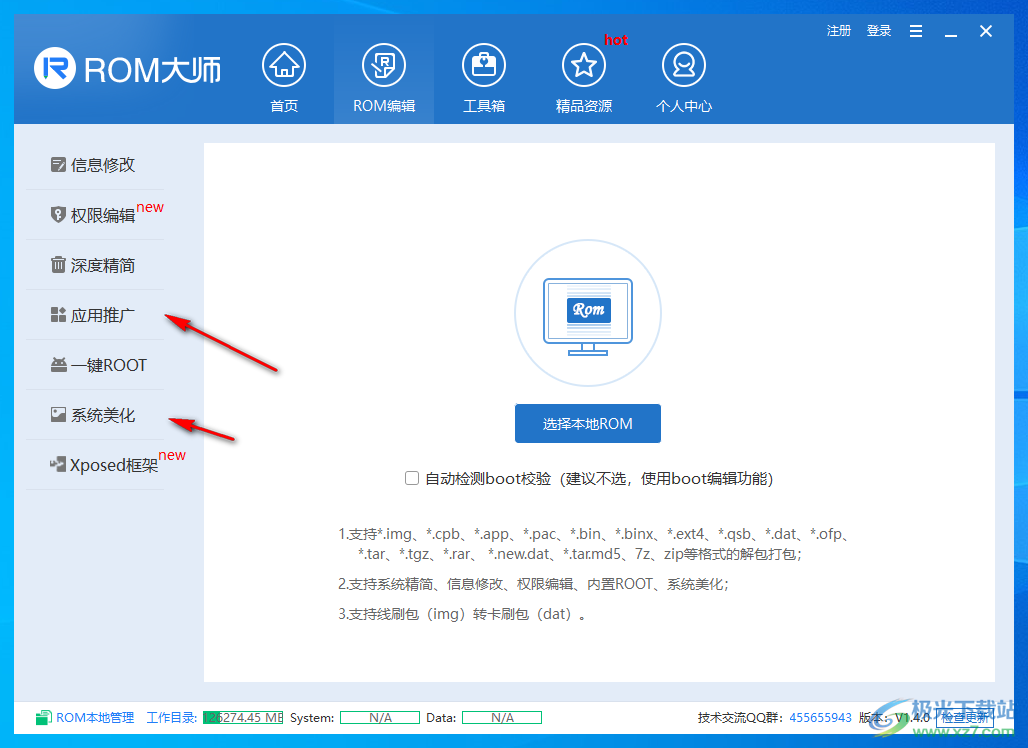Click the line "2.支持系统精简、信息修改"

[x=533, y=584]
